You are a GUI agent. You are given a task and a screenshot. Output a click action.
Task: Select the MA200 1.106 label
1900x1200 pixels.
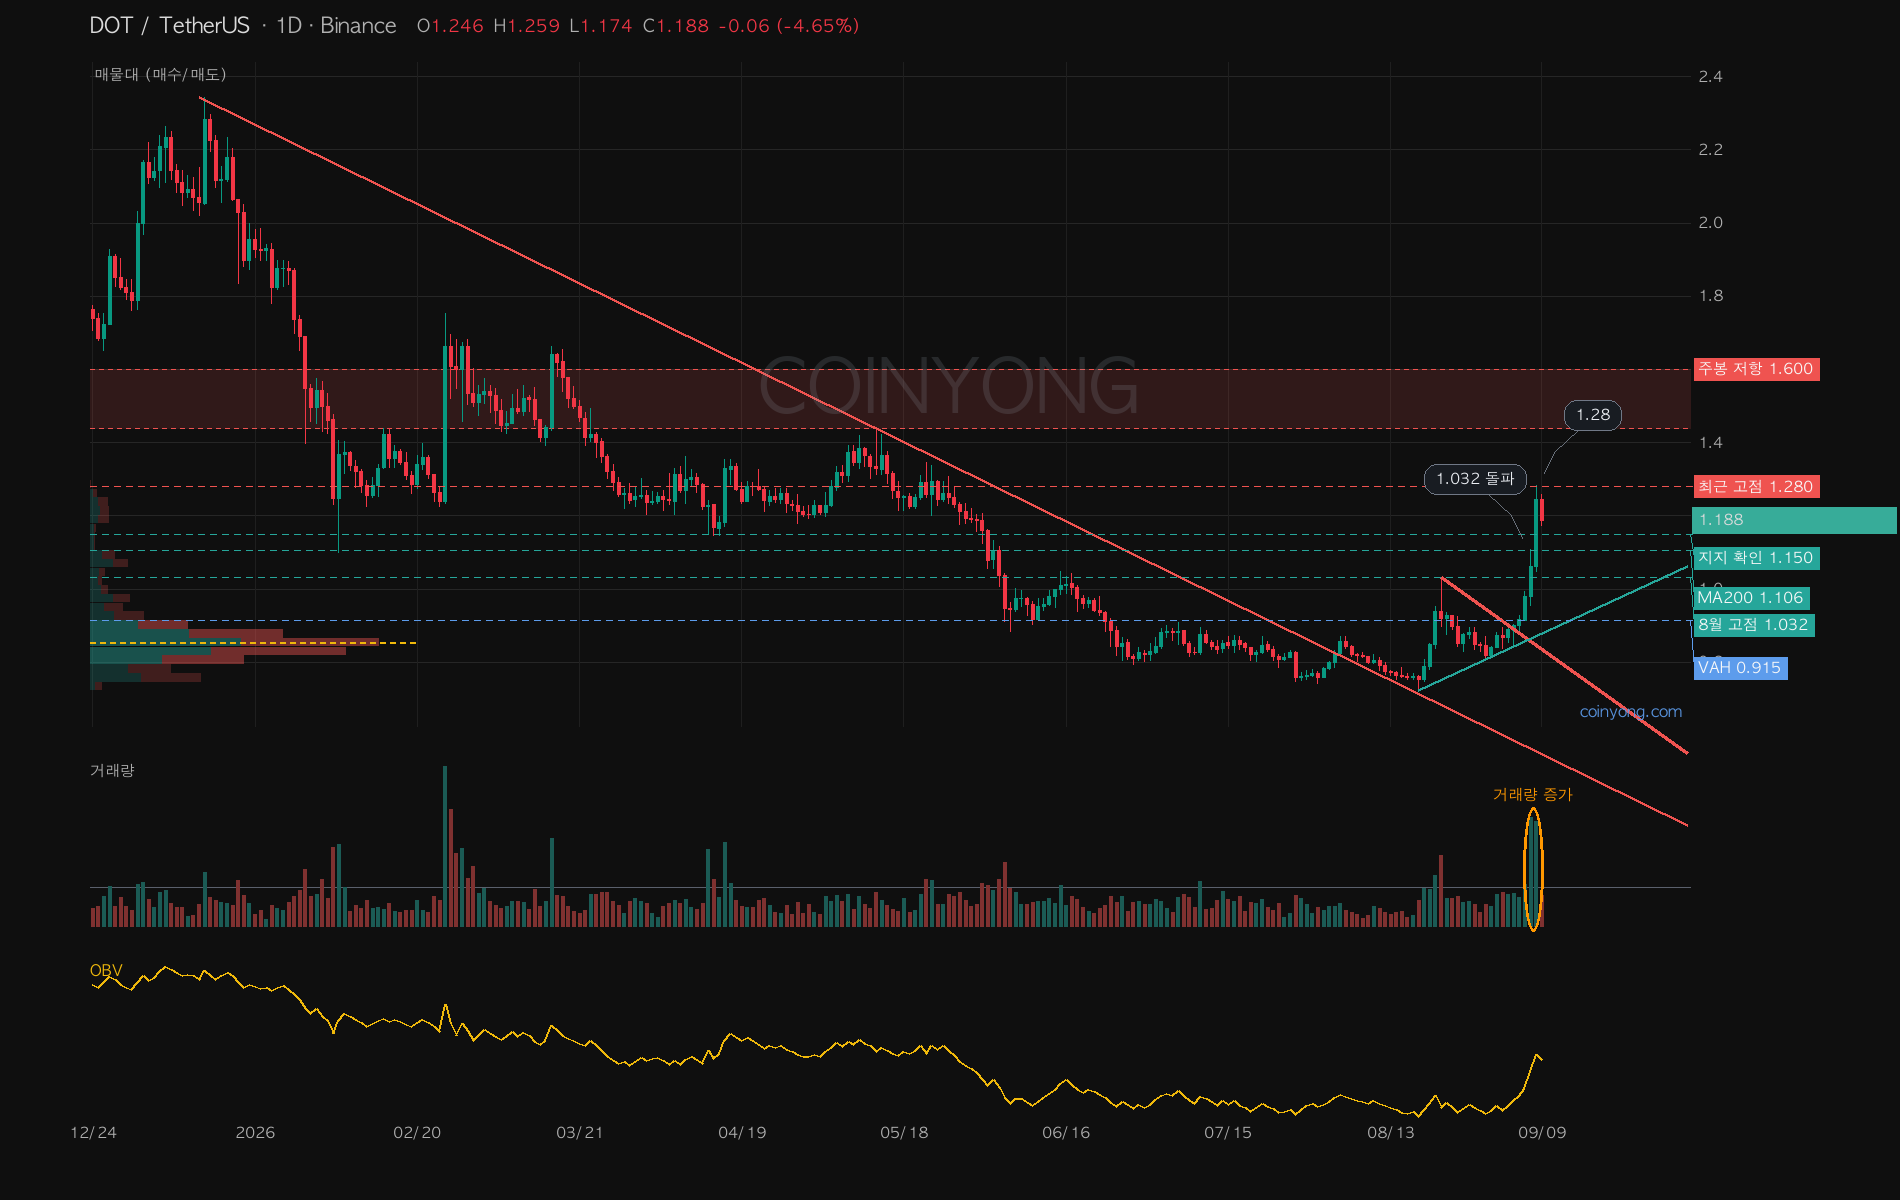pos(1750,598)
